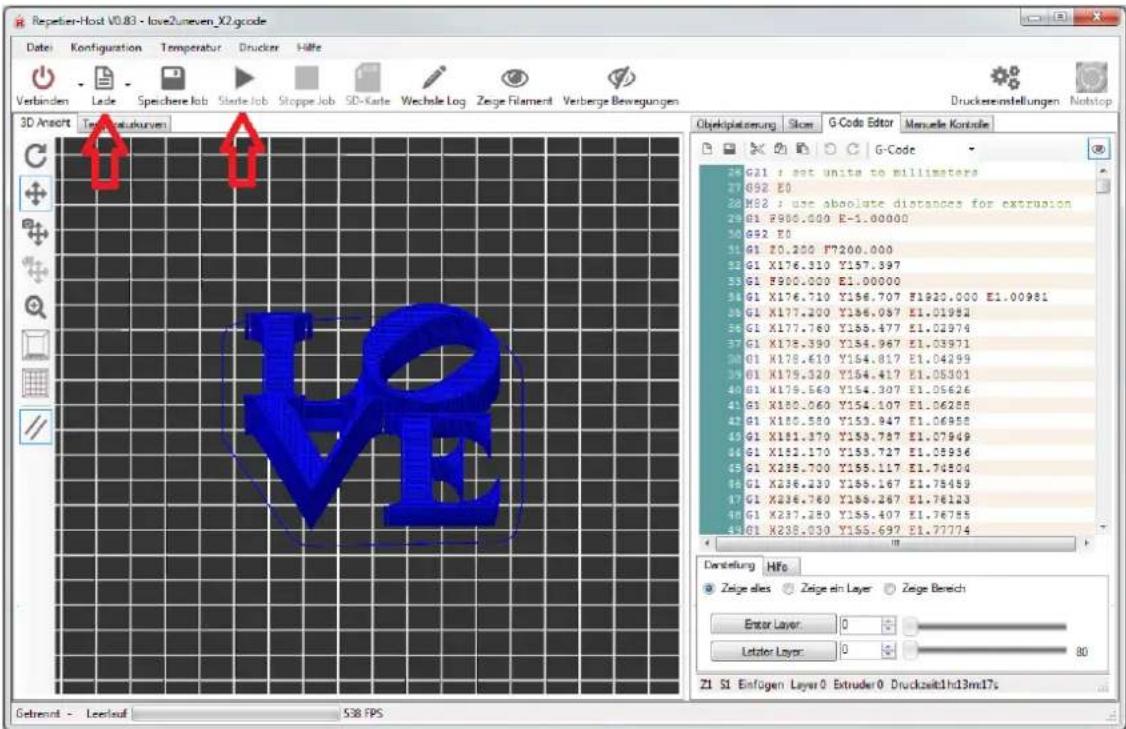Open the Datei menu
1126x729 pixels.
[39, 47]
